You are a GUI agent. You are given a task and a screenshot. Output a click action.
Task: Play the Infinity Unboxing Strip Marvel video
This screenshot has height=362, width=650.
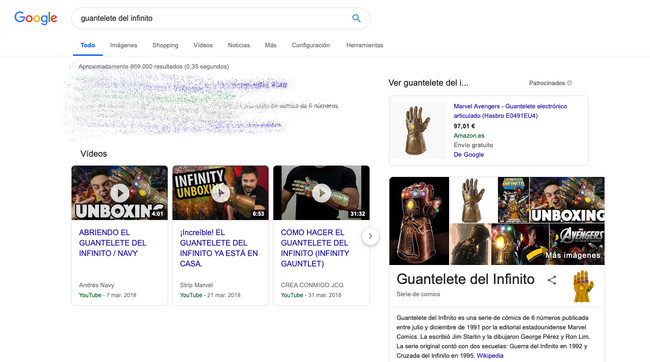pyautogui.click(x=221, y=193)
